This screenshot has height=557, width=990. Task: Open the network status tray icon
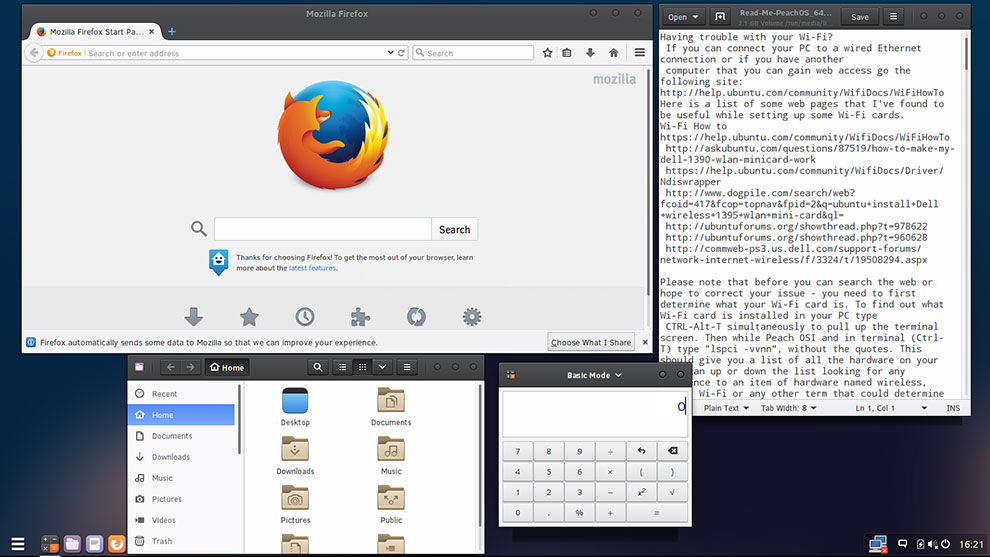(878, 544)
